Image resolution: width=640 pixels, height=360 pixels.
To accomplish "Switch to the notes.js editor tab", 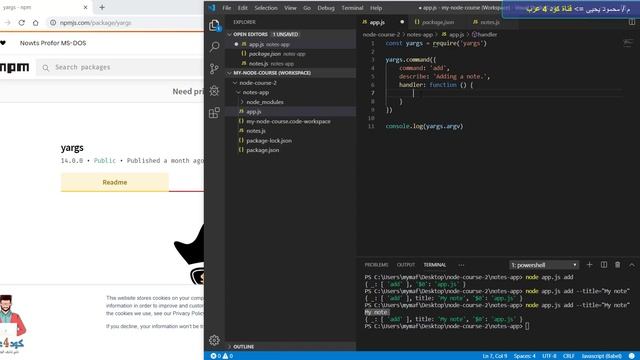I will [x=489, y=22].
